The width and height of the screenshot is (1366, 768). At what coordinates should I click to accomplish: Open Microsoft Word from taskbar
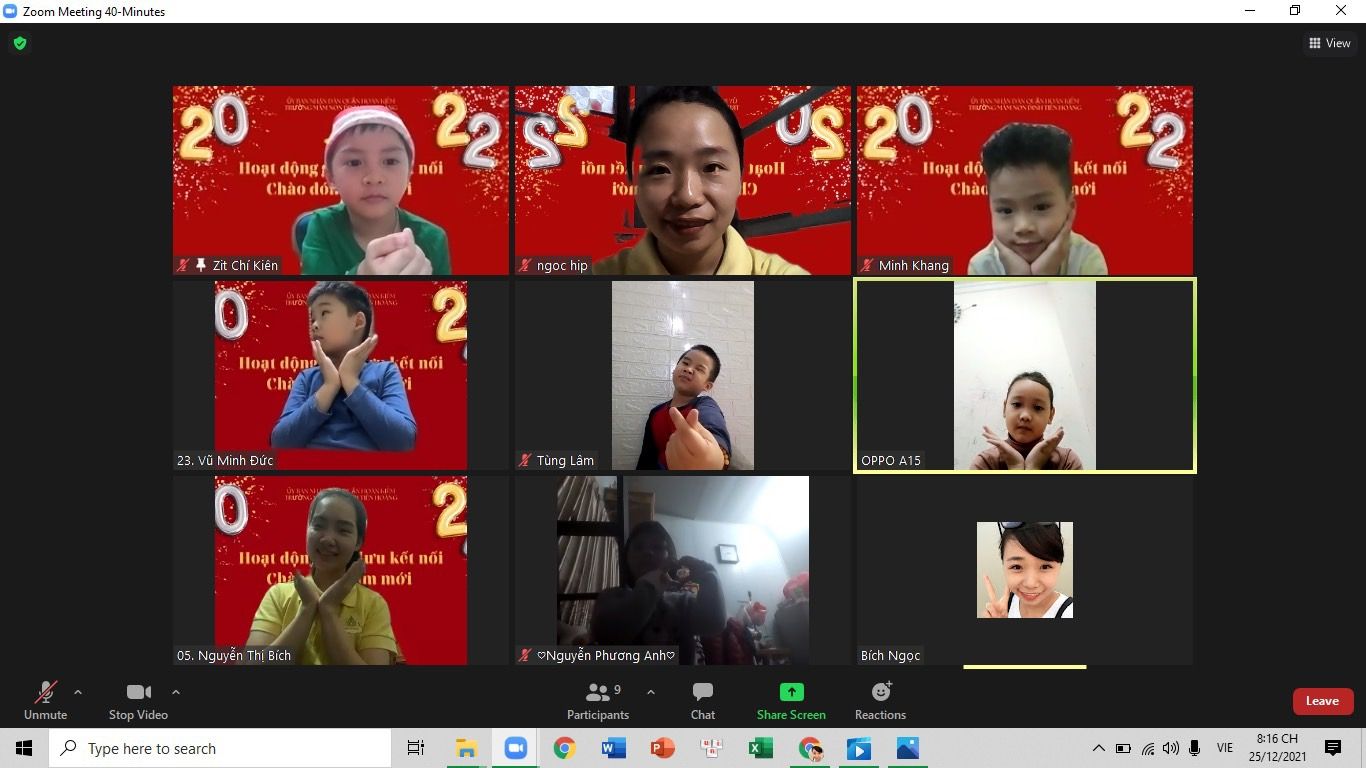pyautogui.click(x=613, y=748)
